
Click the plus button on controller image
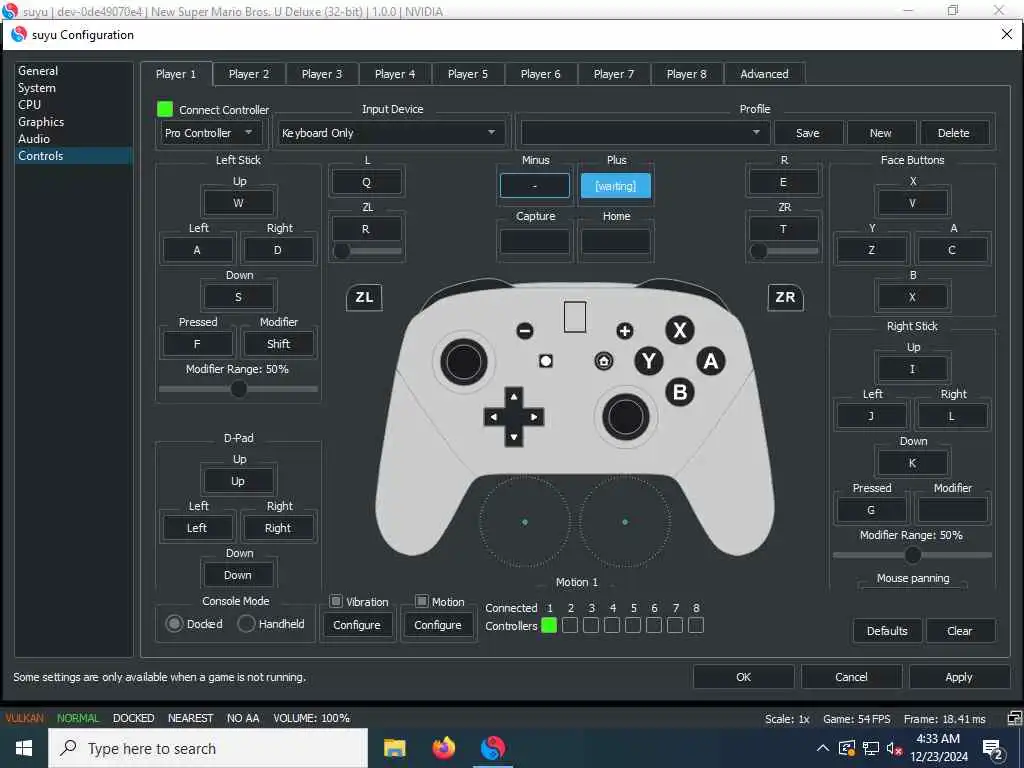624,330
